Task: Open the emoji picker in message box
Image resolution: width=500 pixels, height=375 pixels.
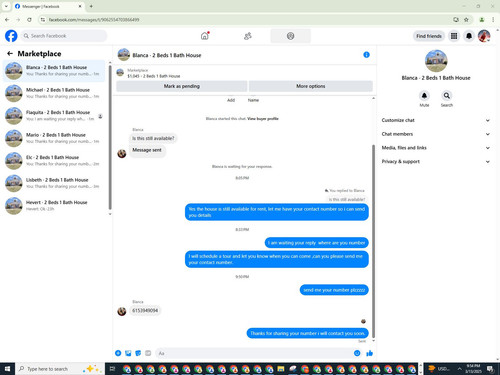Action: pyautogui.click(x=357, y=353)
